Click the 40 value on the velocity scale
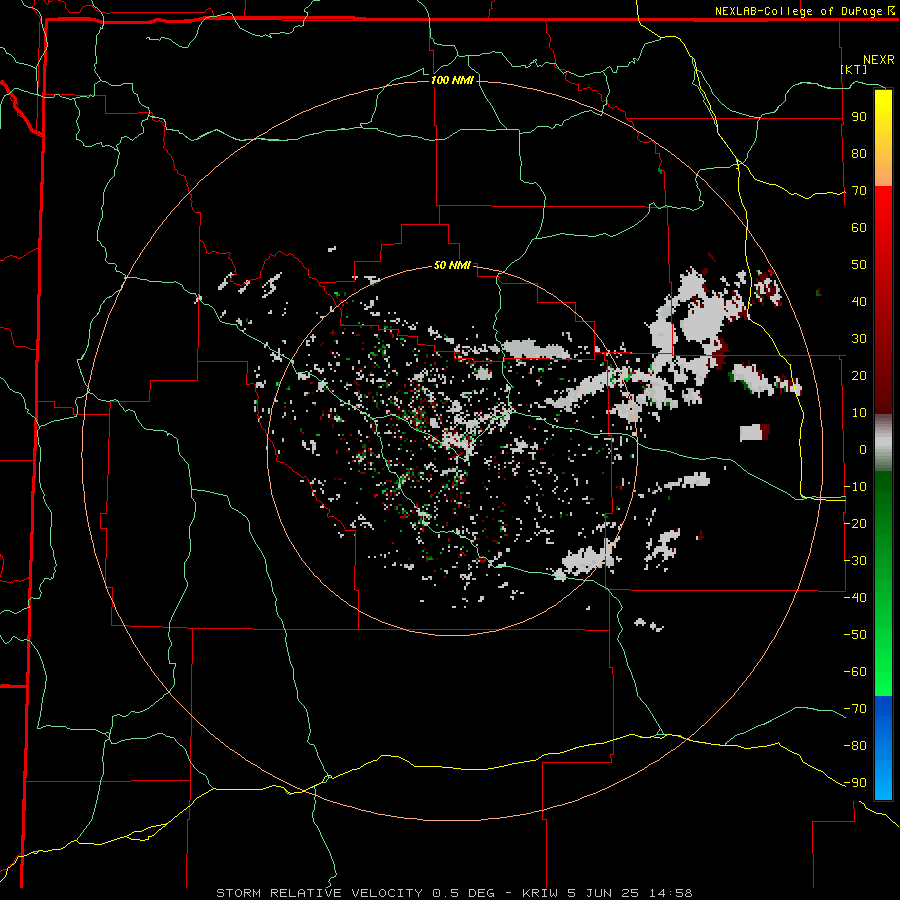The width and height of the screenshot is (900, 900). point(859,301)
